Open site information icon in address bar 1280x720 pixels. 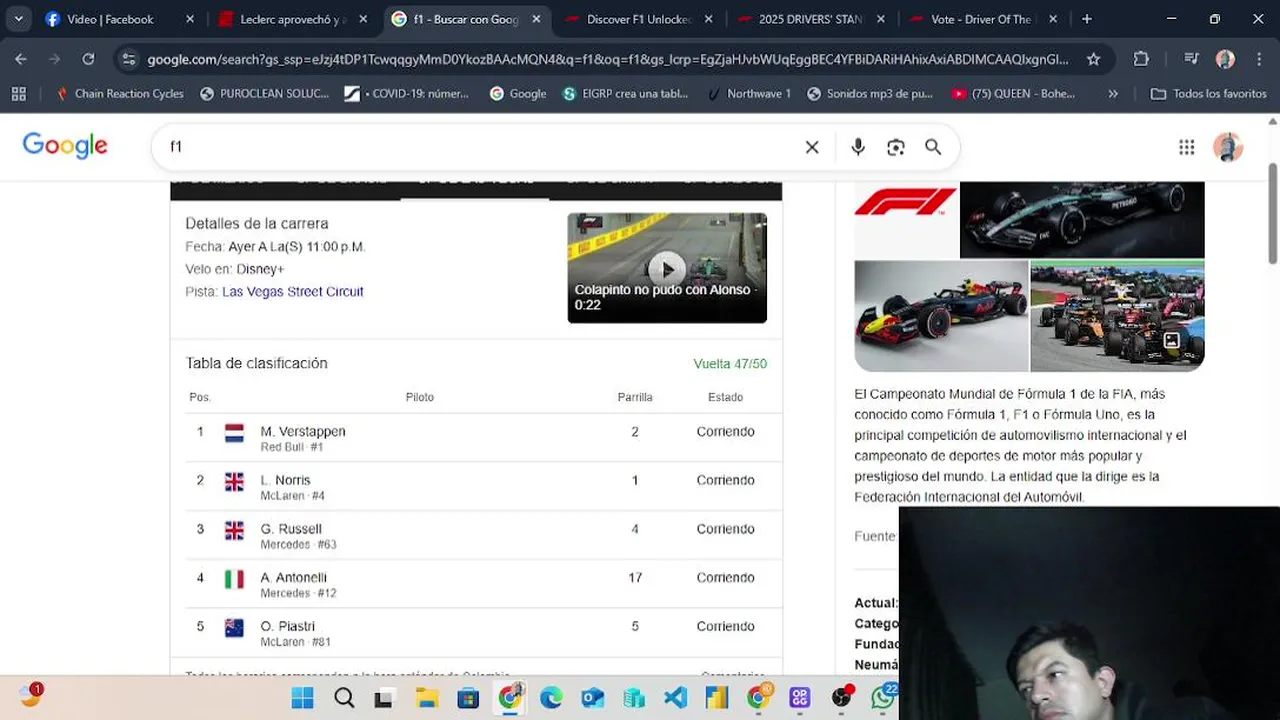coord(128,59)
